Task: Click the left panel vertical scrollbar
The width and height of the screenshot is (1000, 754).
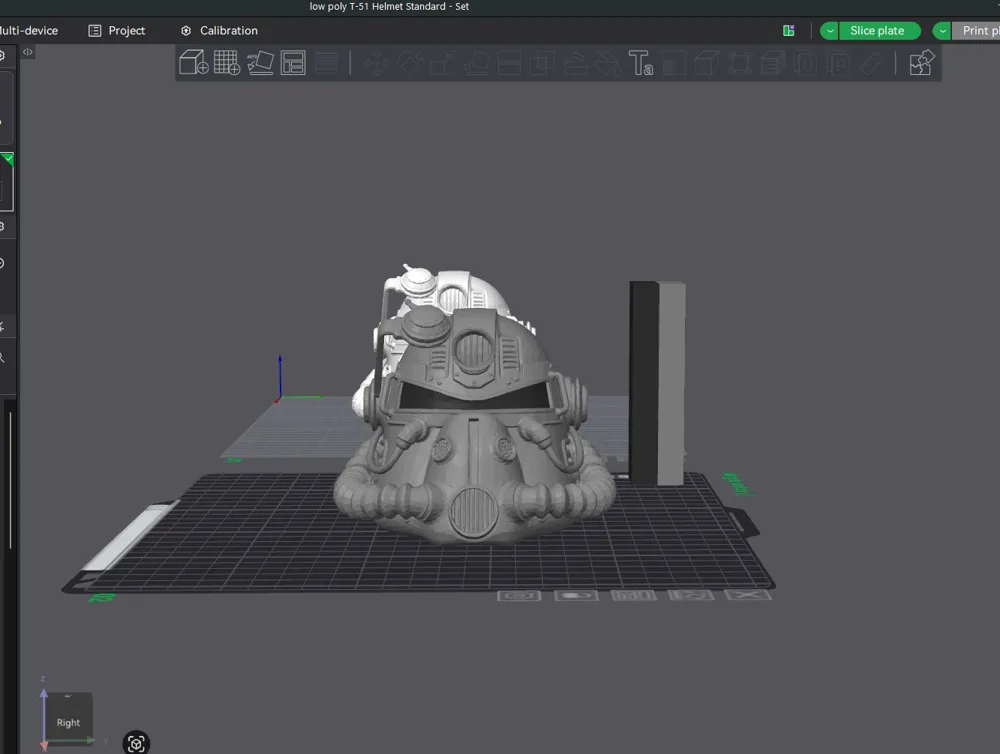Action: pyautogui.click(x=10, y=480)
